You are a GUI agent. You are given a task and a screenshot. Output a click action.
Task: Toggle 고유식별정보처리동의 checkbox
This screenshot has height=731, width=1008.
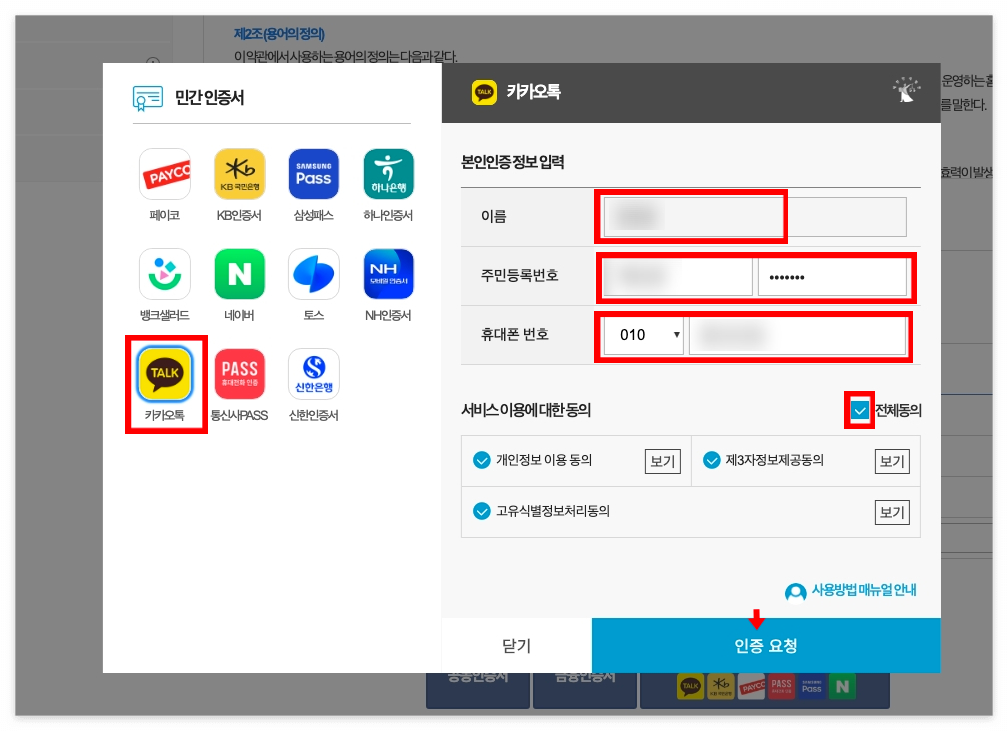click(482, 511)
